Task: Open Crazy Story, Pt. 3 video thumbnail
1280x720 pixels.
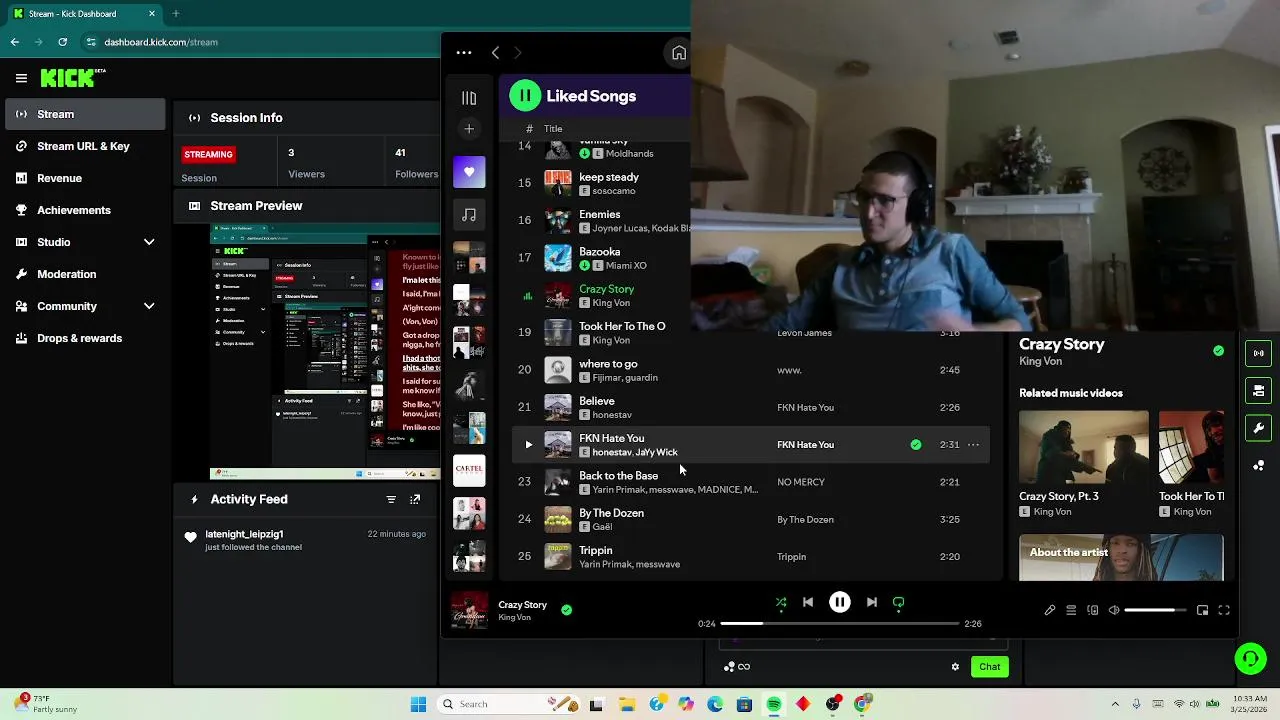Action: coord(1084,447)
